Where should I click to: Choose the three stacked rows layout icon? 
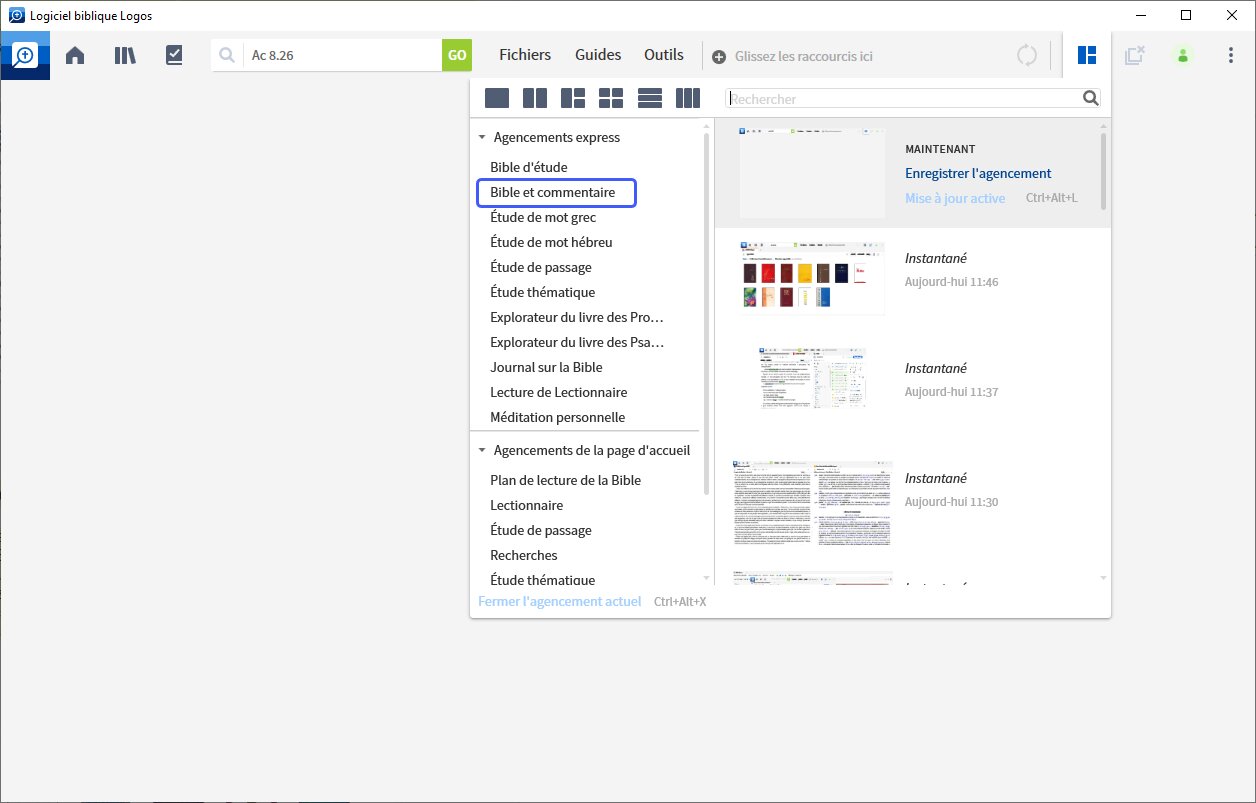coord(650,98)
